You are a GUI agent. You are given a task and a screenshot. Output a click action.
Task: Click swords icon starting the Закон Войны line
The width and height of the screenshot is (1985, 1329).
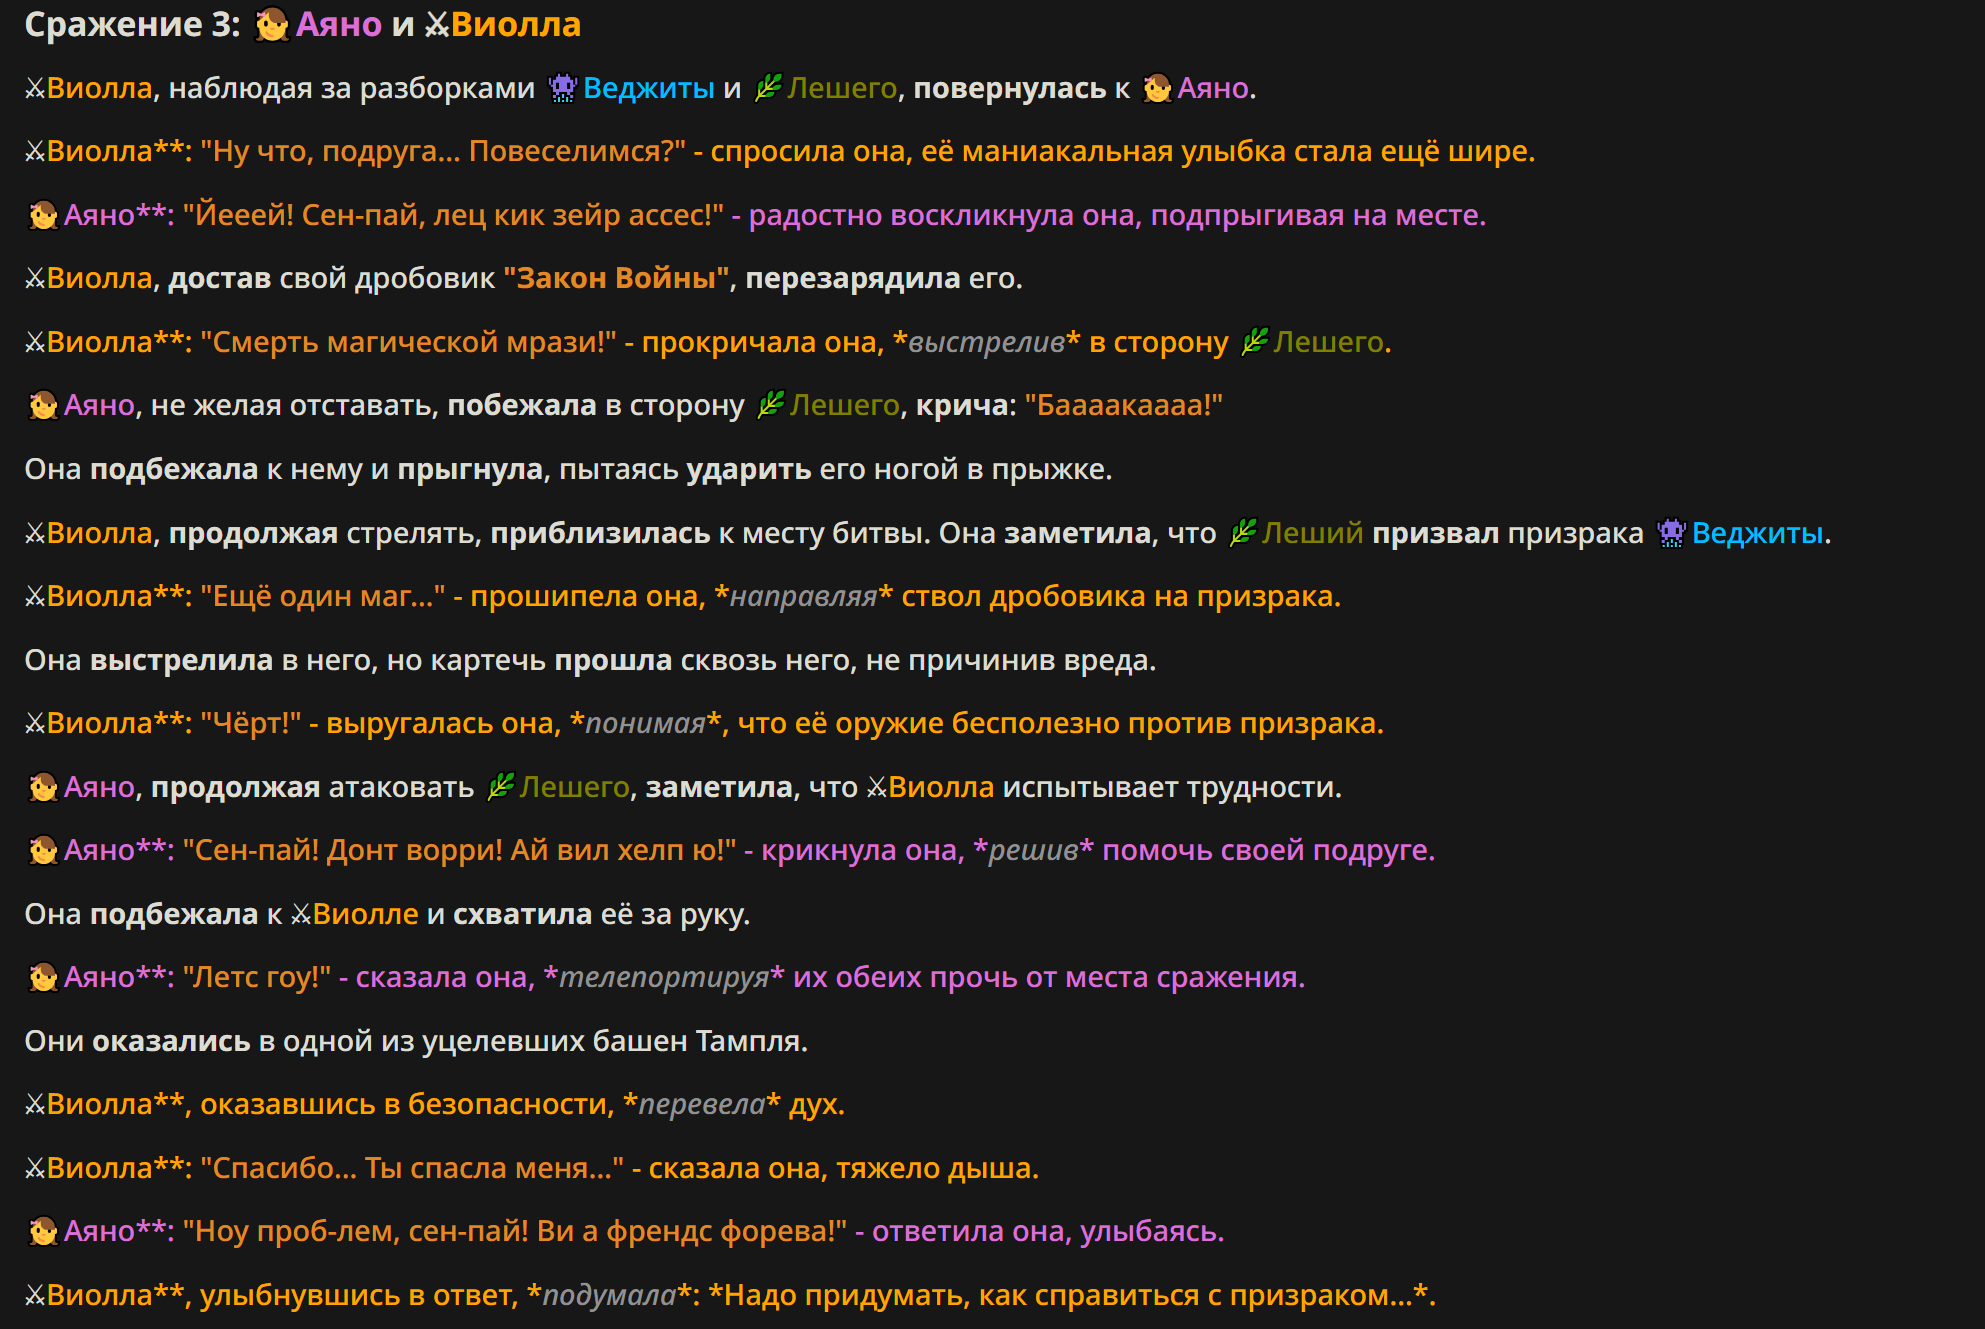(35, 279)
